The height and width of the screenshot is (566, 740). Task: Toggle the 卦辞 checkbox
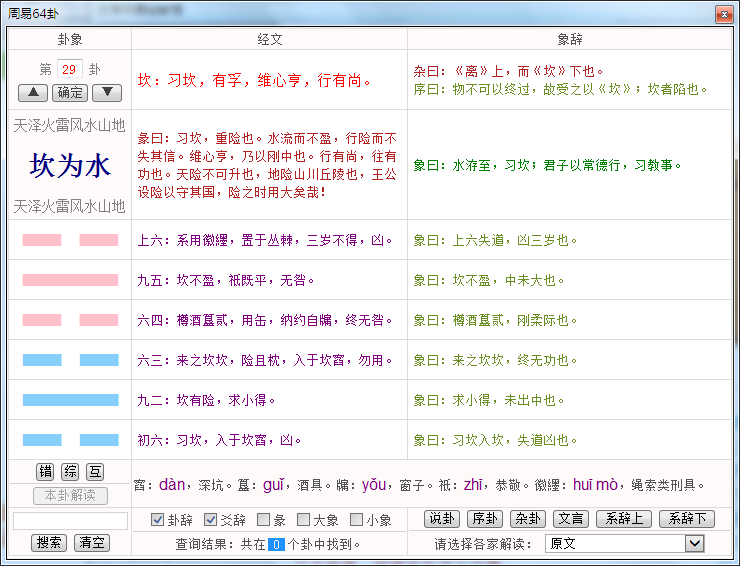158,520
